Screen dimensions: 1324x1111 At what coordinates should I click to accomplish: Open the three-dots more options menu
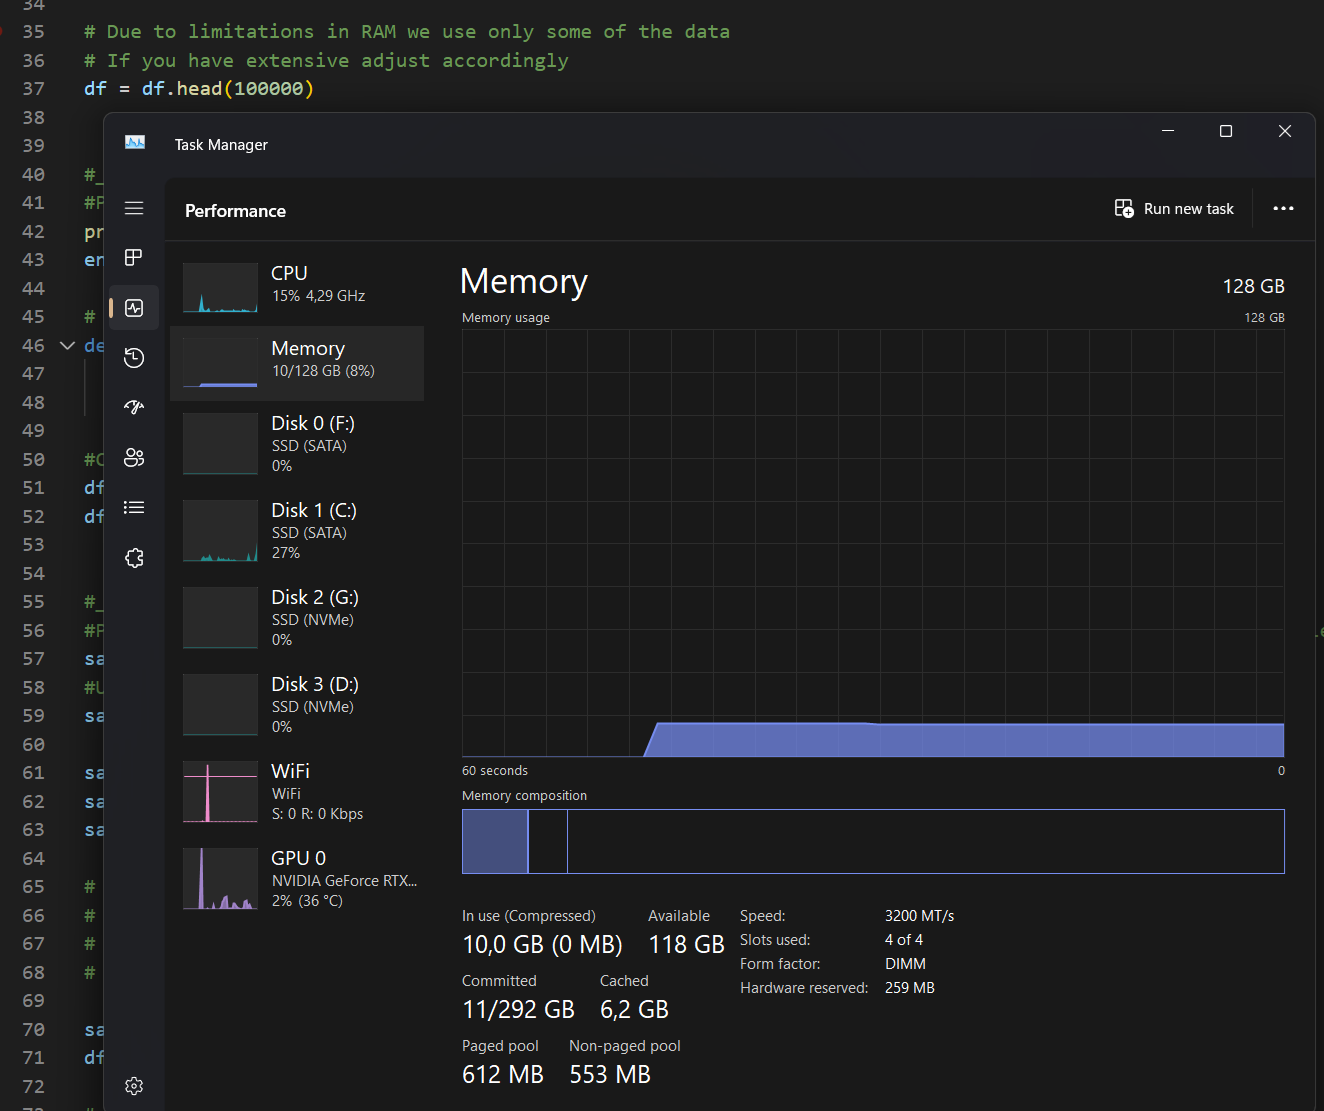pyautogui.click(x=1283, y=208)
